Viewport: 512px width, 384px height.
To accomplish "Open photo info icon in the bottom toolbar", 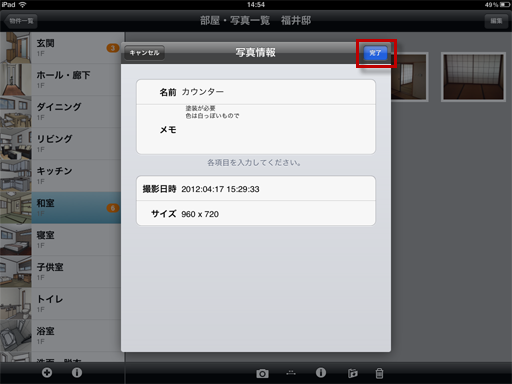I will pyautogui.click(x=321, y=373).
